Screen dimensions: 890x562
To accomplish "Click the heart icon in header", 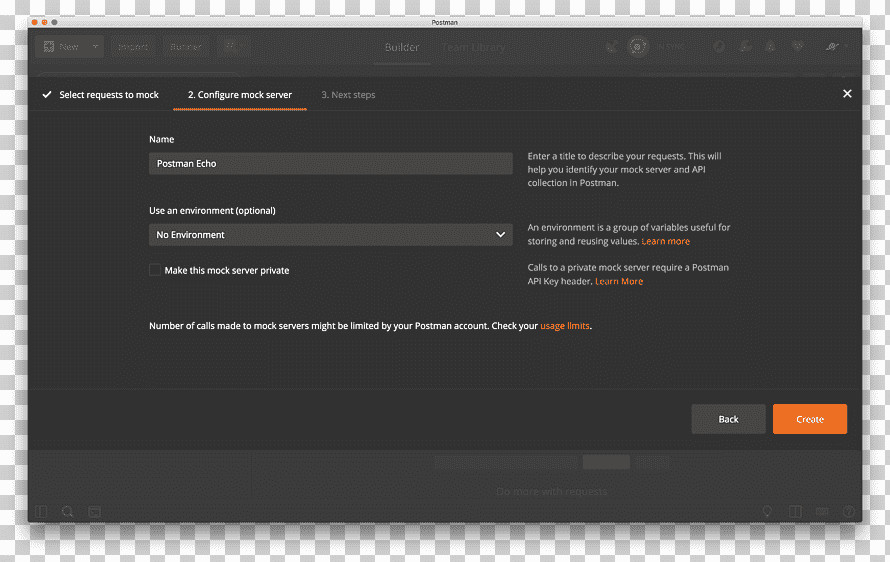I will pos(797,47).
